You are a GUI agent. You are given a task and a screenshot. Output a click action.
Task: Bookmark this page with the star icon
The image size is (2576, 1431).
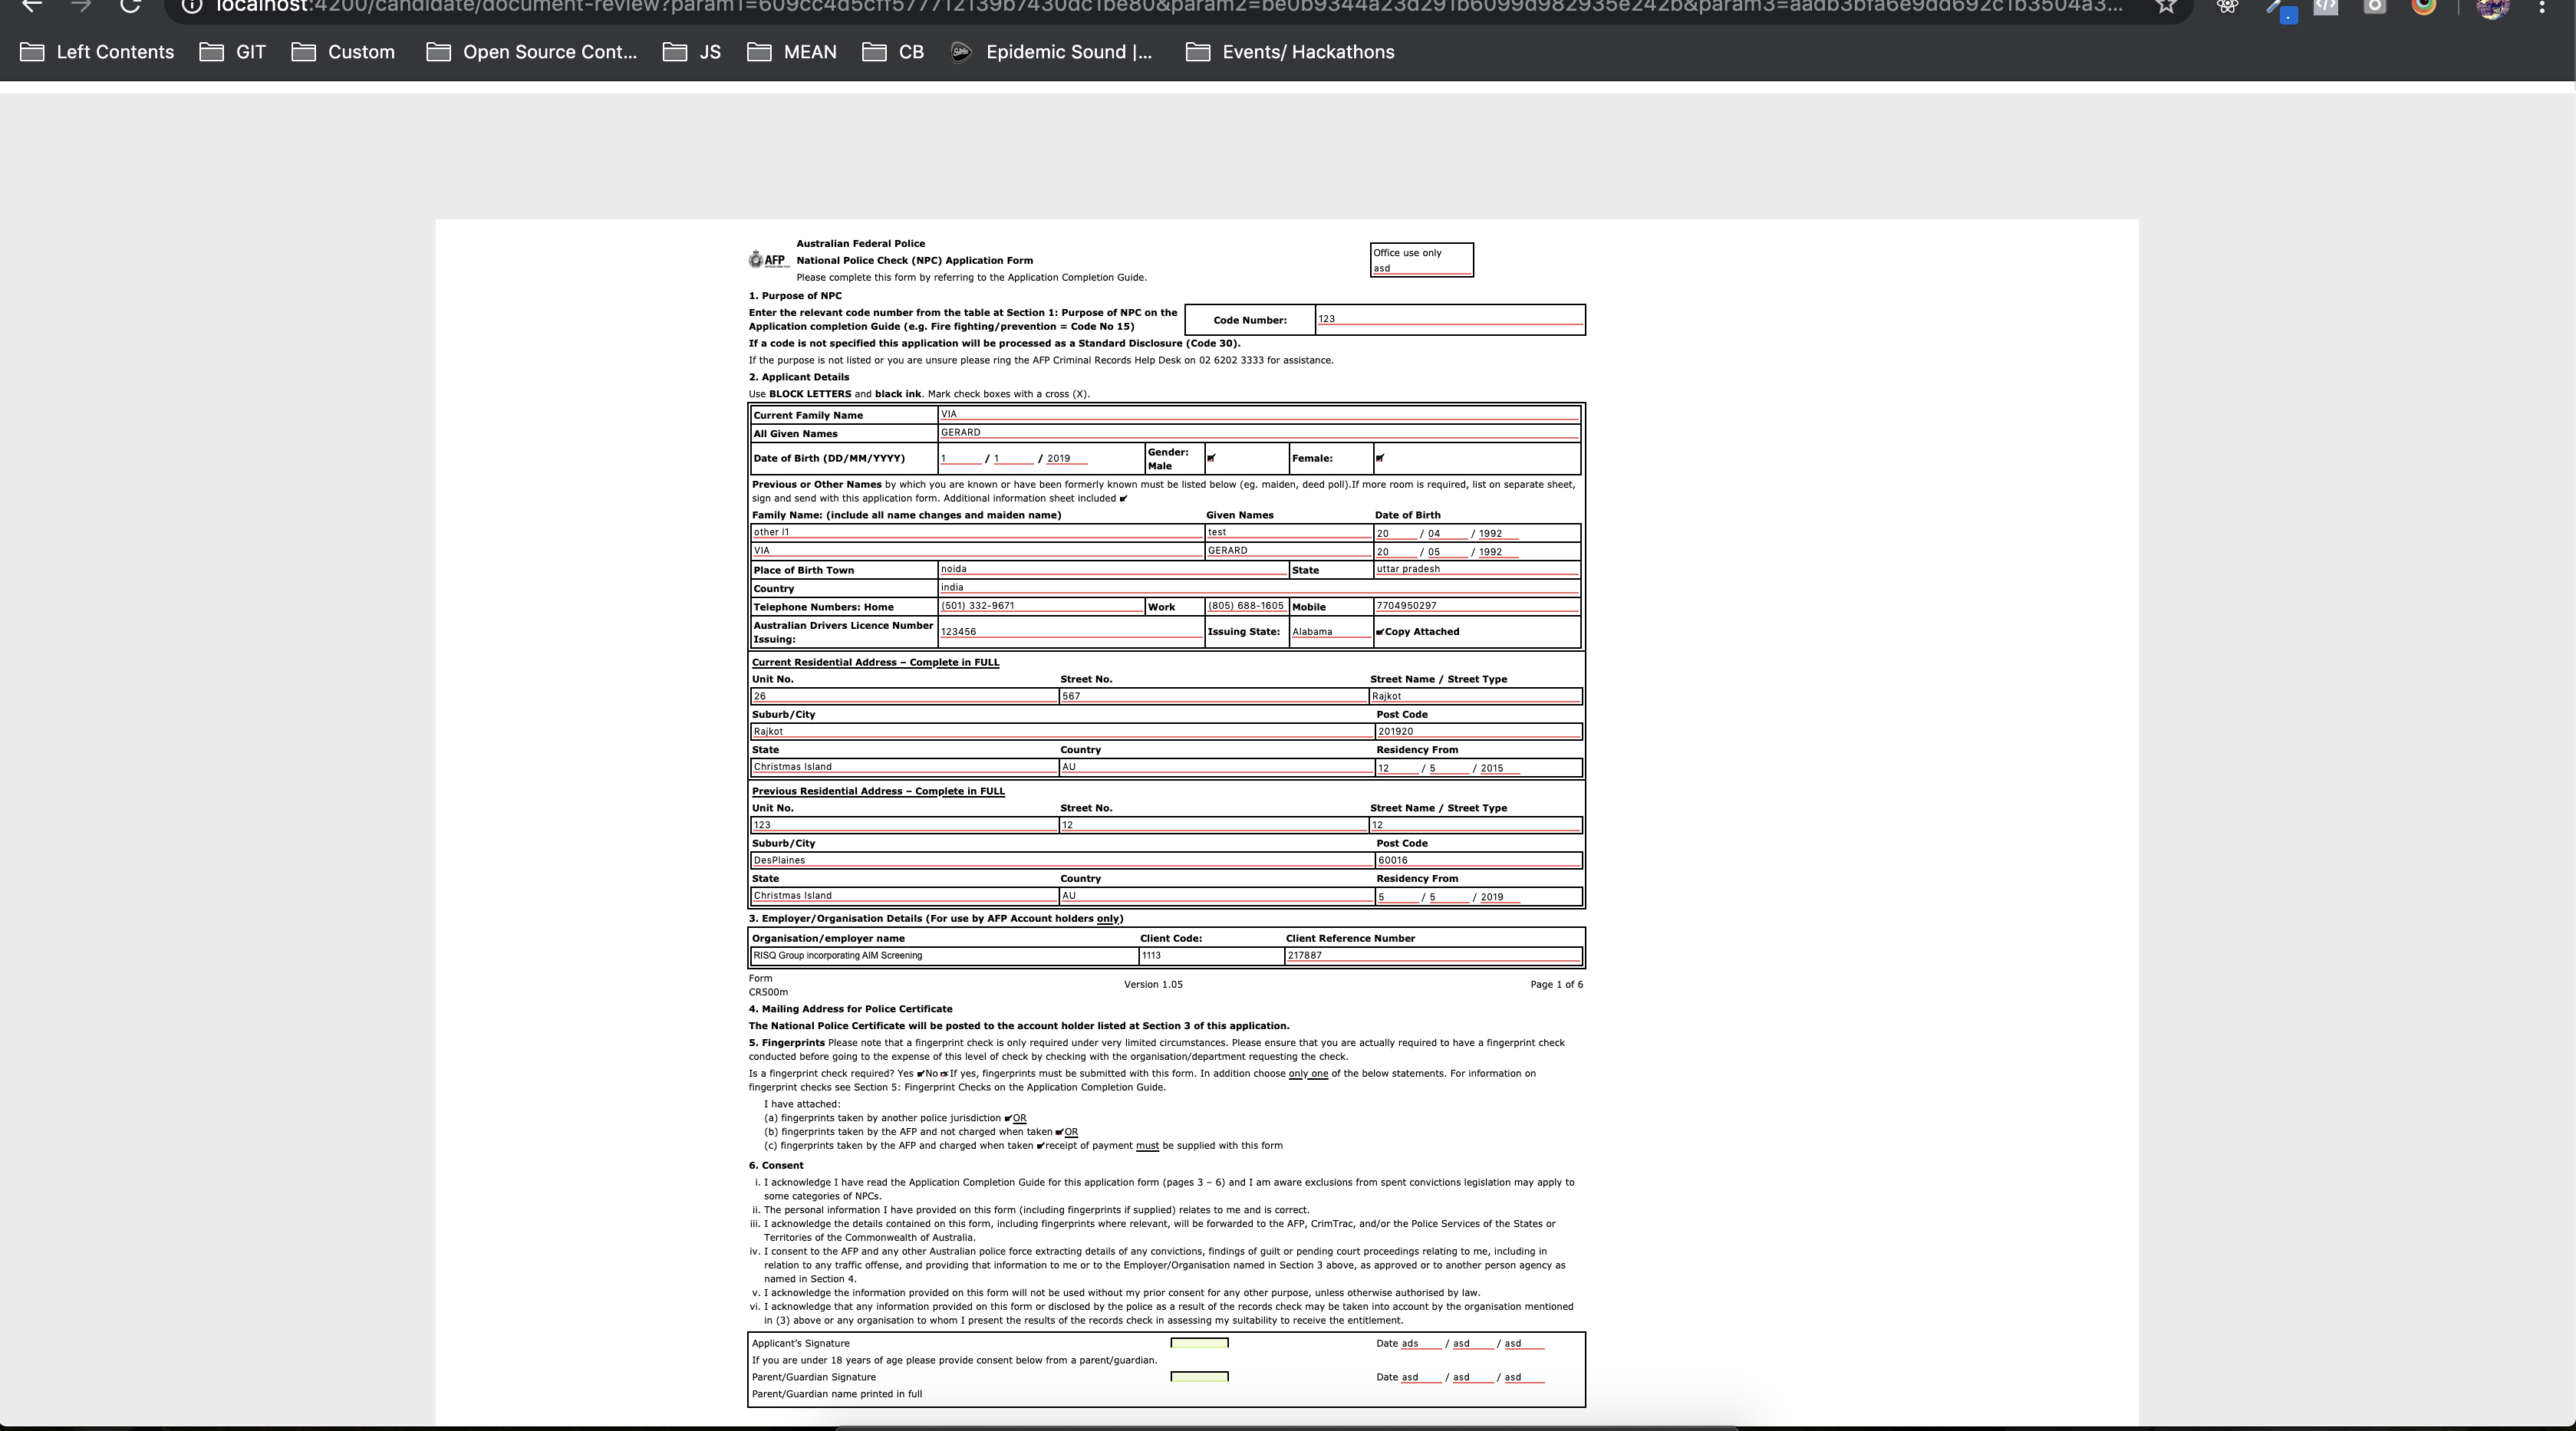point(2166,5)
